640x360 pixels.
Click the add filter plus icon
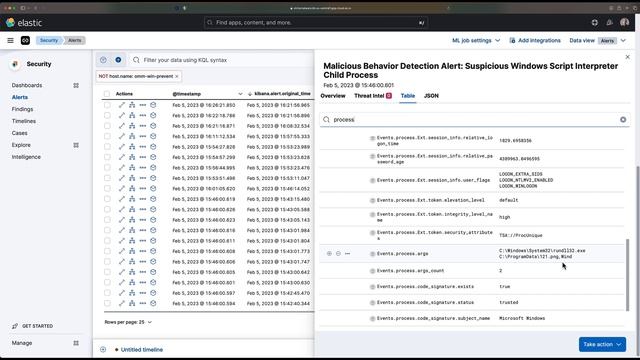(x=118, y=60)
